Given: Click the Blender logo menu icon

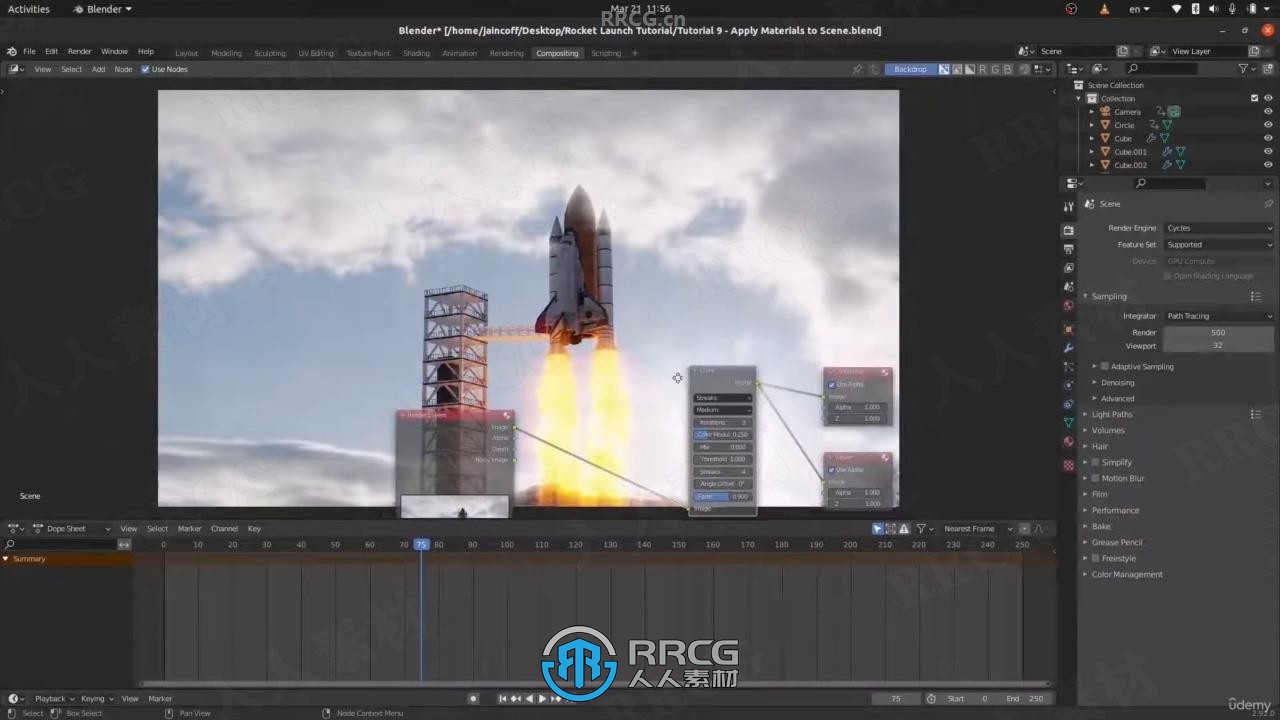Looking at the screenshot, I should [x=11, y=51].
